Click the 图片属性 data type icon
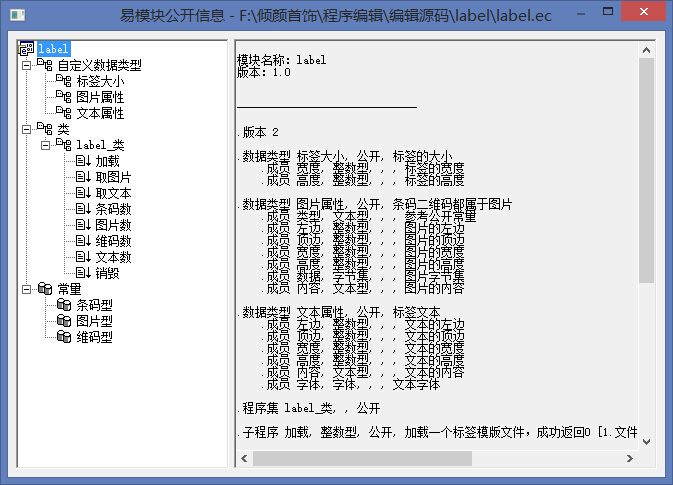Screen dimensions: 673x485 pyautogui.click(x=64, y=97)
